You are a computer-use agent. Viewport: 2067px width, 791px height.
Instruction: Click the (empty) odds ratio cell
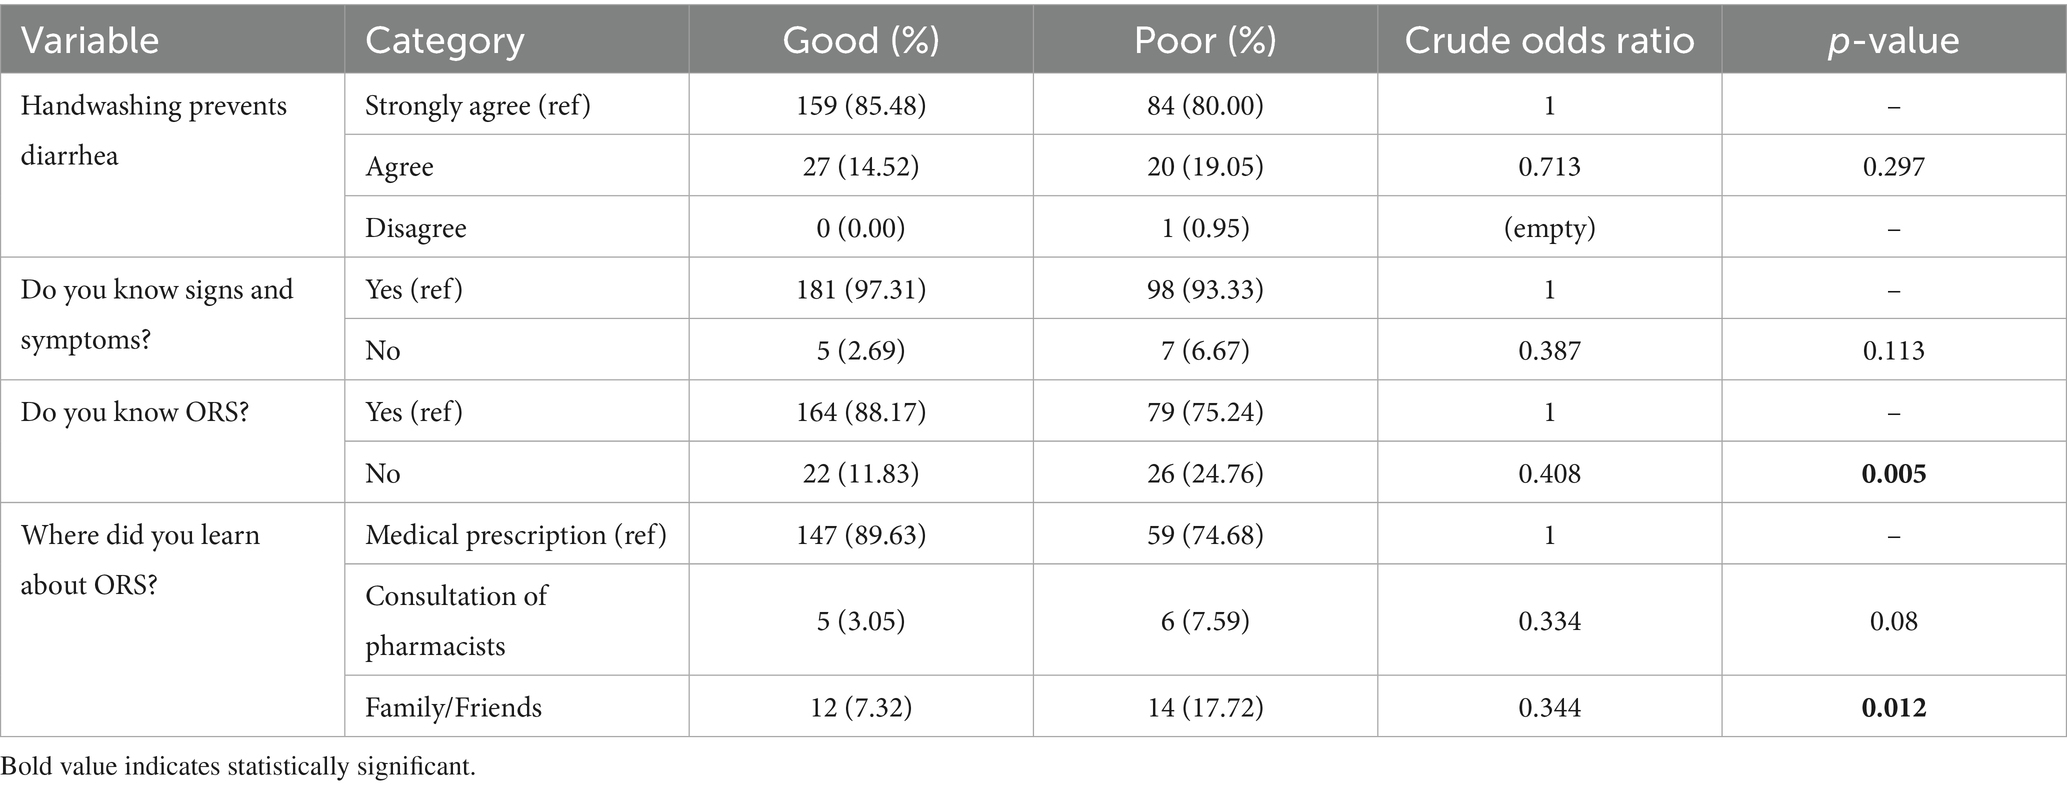pyautogui.click(x=1549, y=228)
